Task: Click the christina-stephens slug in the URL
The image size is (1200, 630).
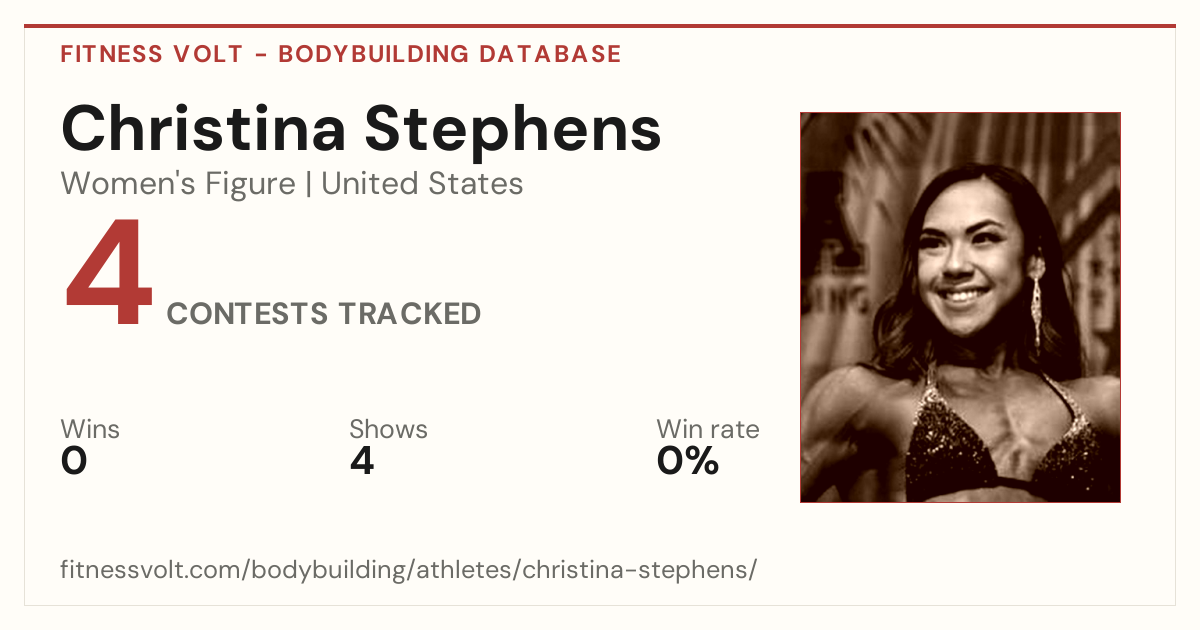Action: pyautogui.click(x=636, y=571)
